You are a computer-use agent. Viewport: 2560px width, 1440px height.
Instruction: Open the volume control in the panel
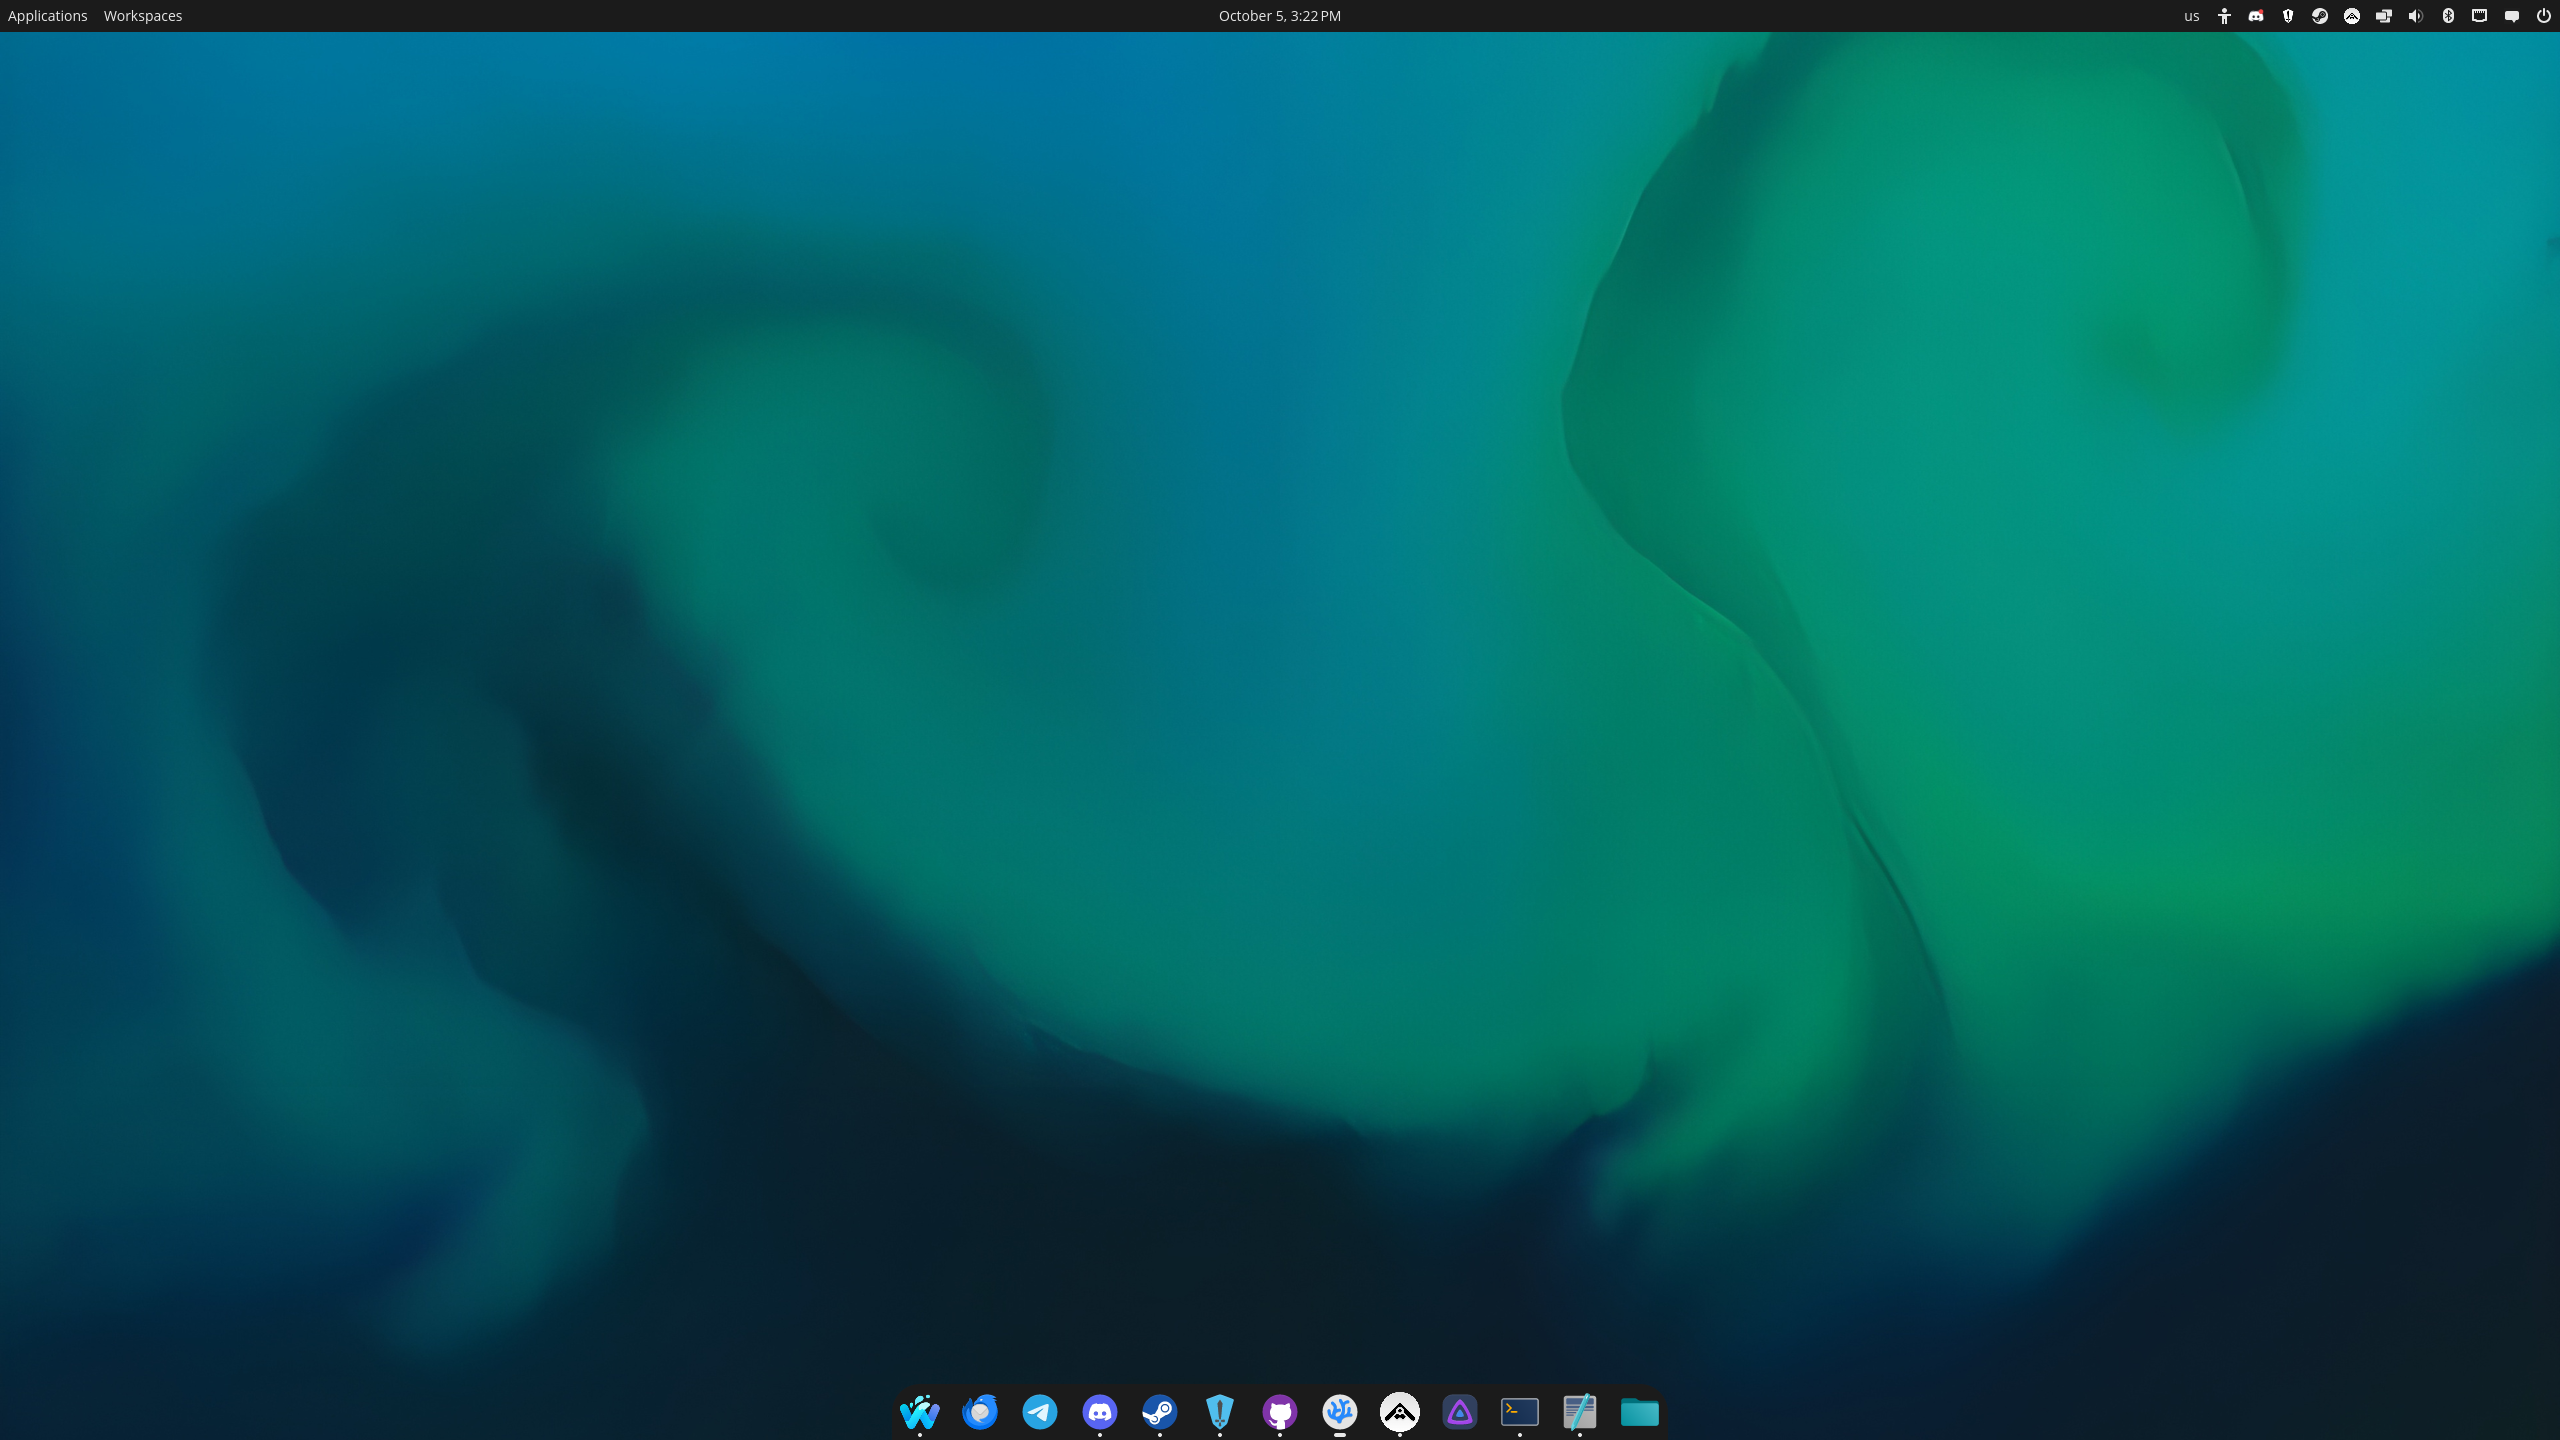(x=2416, y=16)
